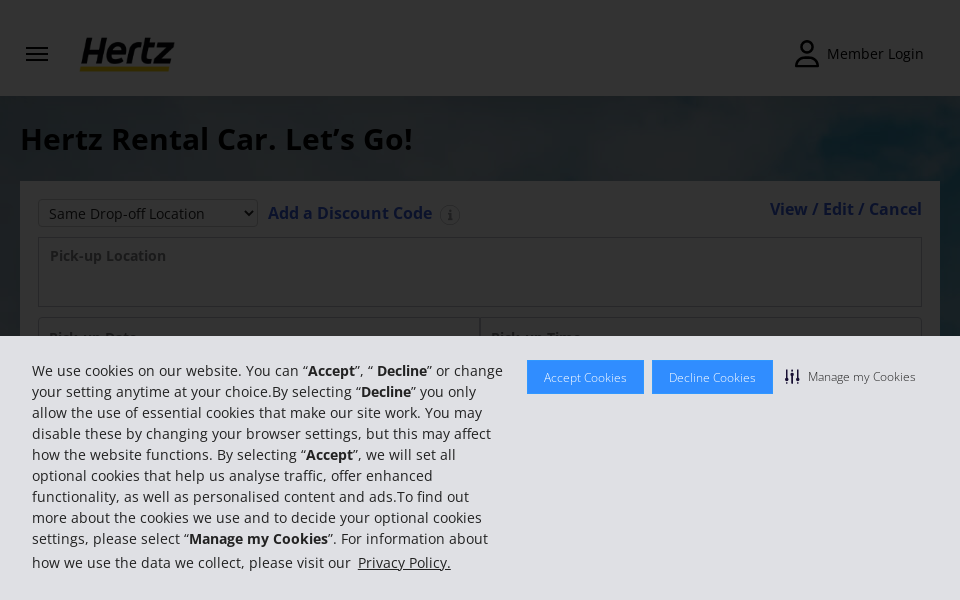Click Decline Cookies
The image size is (960, 600).
(x=712, y=377)
